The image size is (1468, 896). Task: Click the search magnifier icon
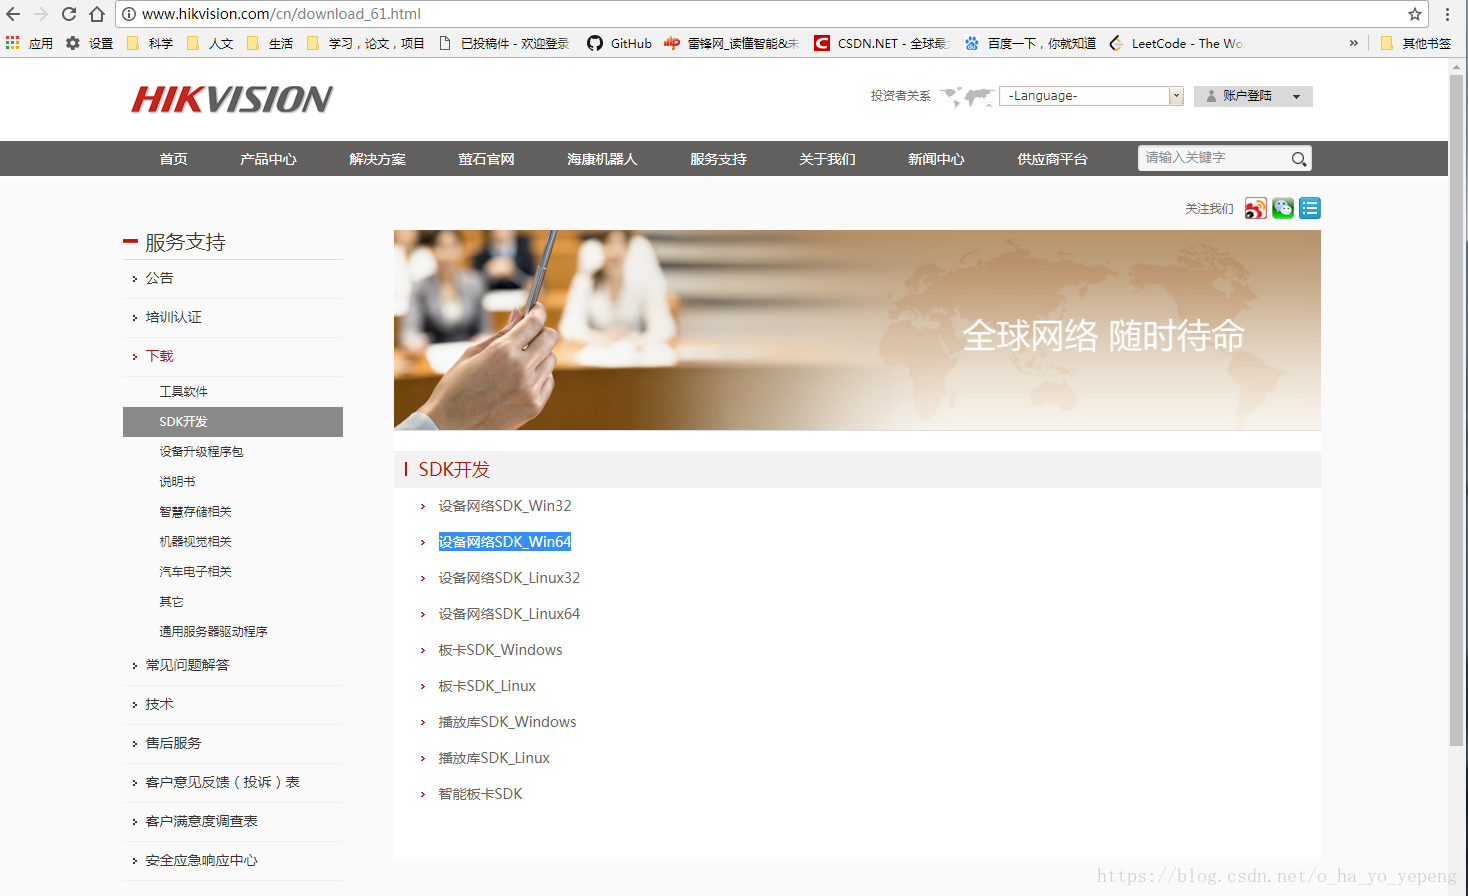click(1299, 159)
